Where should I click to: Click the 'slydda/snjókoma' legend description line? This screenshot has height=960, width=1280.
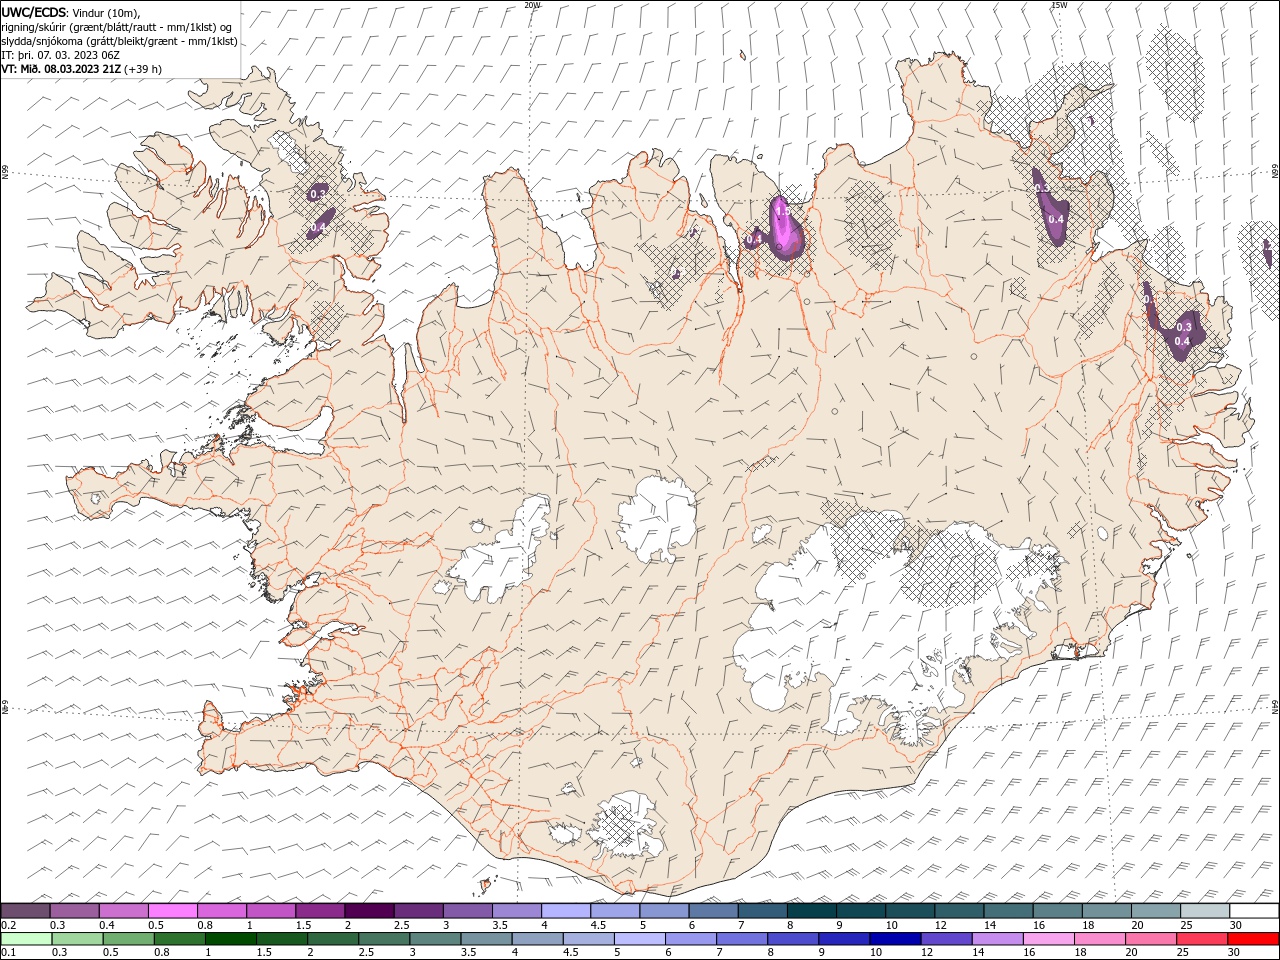pos(119,41)
